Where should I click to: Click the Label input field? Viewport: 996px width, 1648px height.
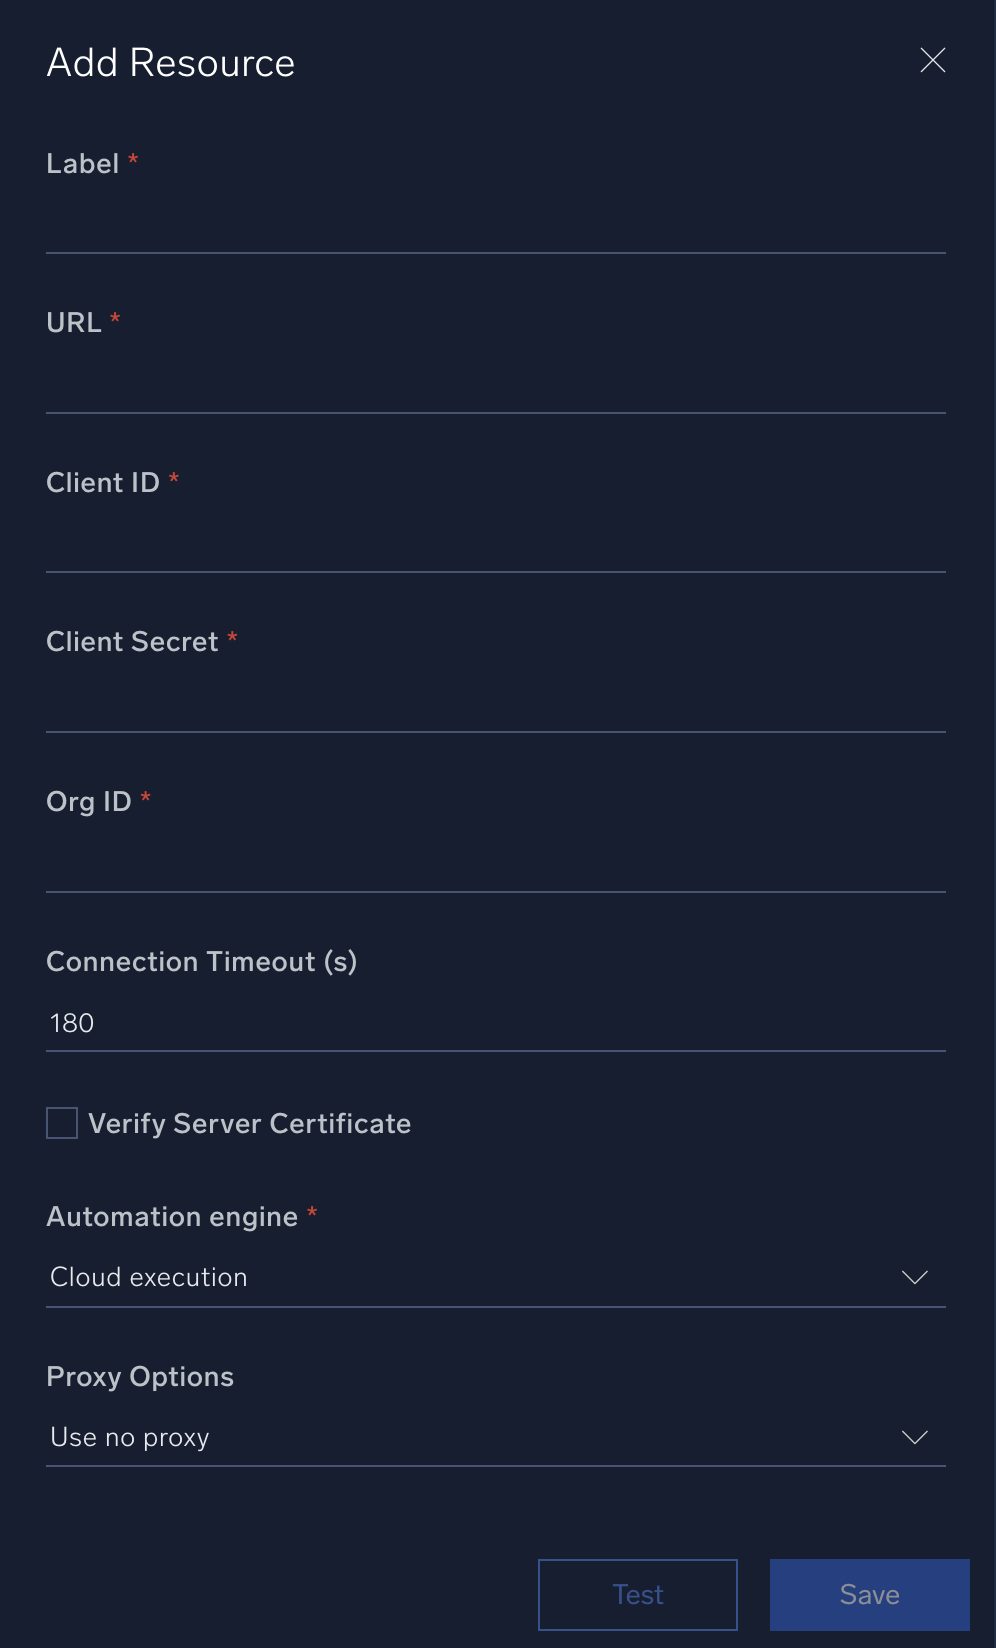click(x=495, y=223)
